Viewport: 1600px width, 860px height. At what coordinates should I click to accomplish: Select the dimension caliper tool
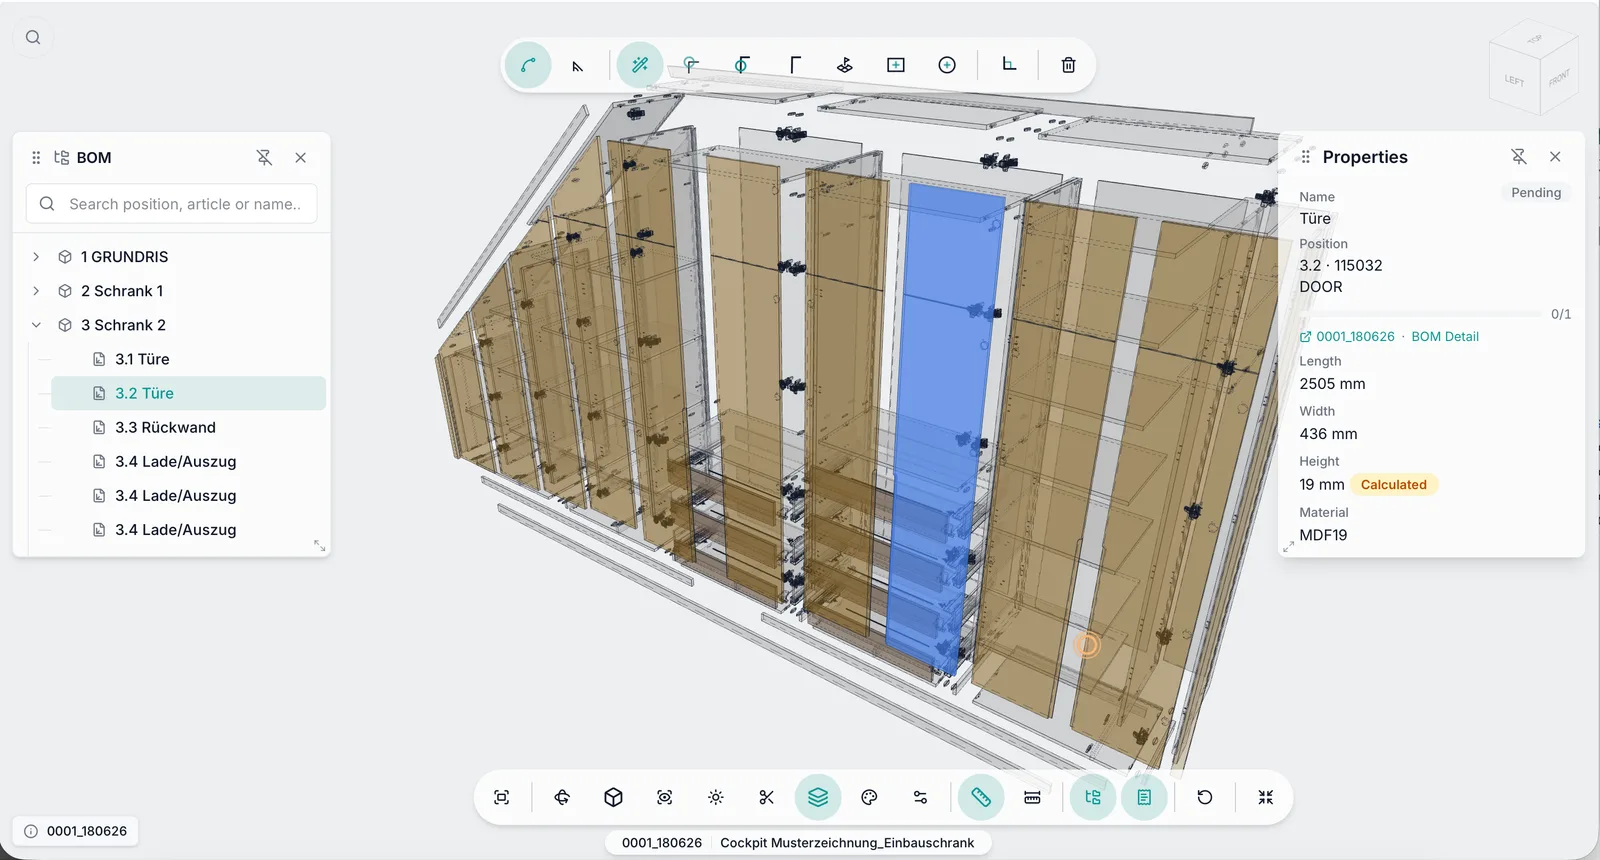click(x=1032, y=797)
